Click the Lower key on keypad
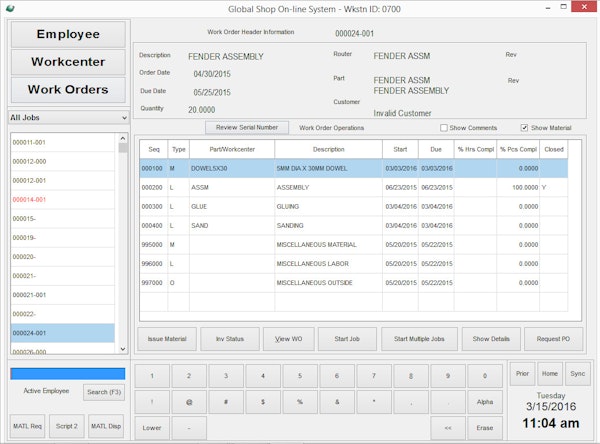The image size is (600, 444). 152,428
